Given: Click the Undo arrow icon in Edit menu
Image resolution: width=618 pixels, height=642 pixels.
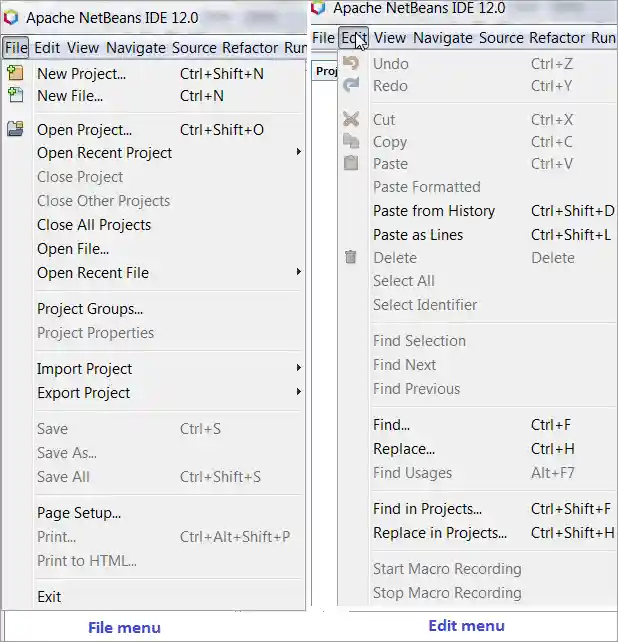Looking at the screenshot, I should [351, 63].
